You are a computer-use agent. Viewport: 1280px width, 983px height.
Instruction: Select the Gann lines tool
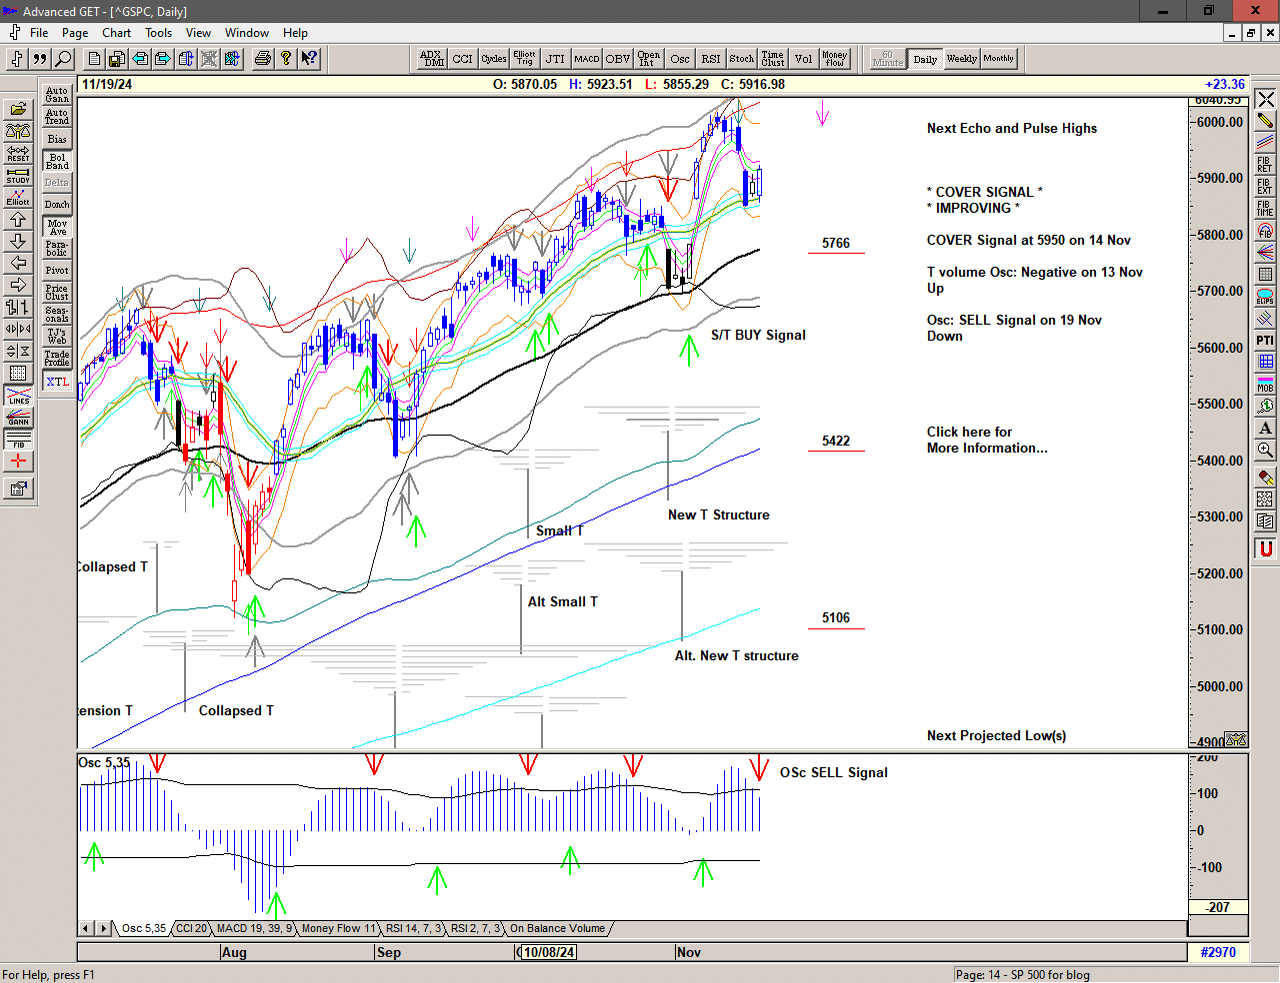(18, 418)
